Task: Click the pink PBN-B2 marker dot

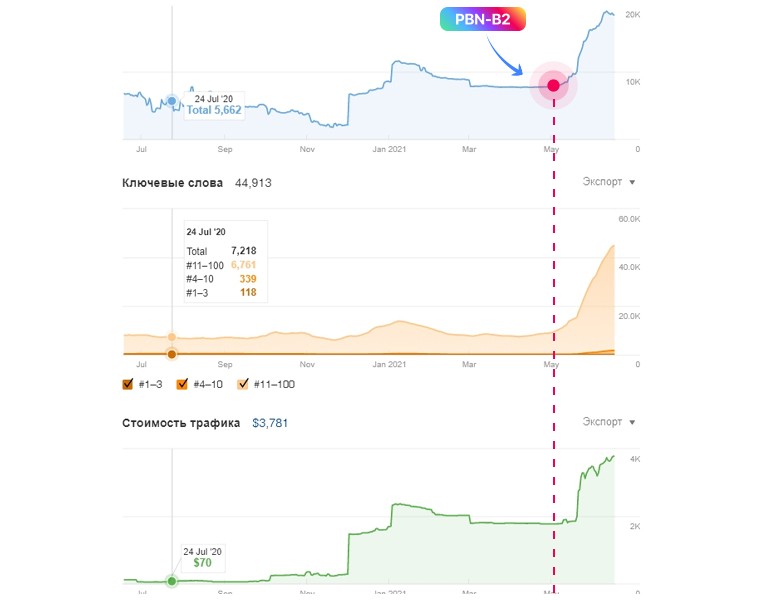Action: (x=553, y=86)
